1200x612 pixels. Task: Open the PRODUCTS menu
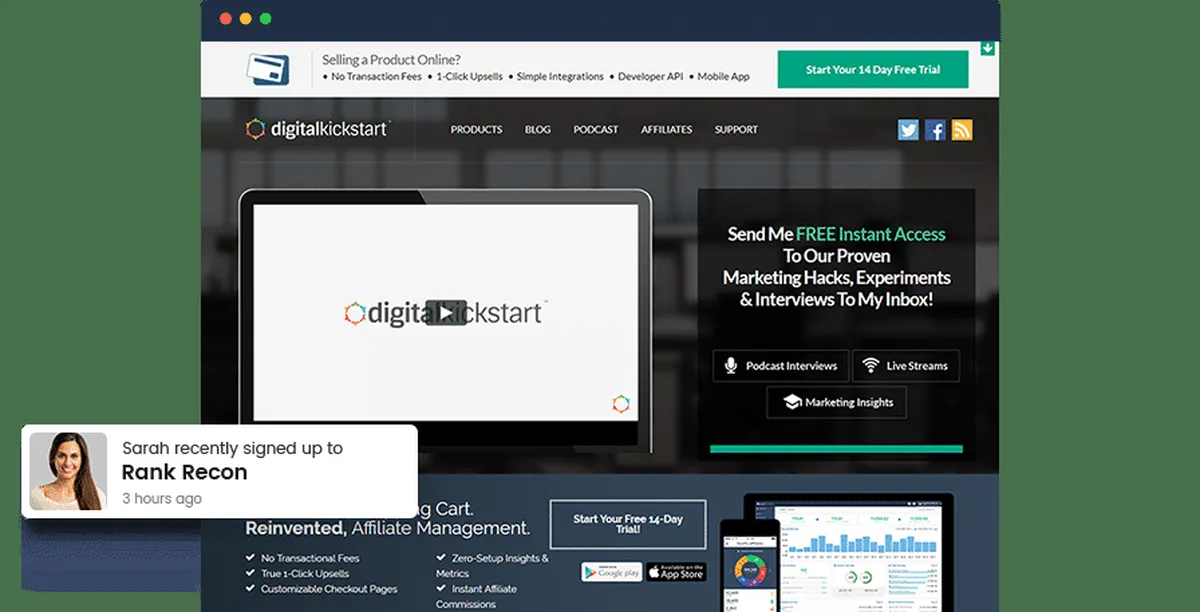tap(476, 130)
